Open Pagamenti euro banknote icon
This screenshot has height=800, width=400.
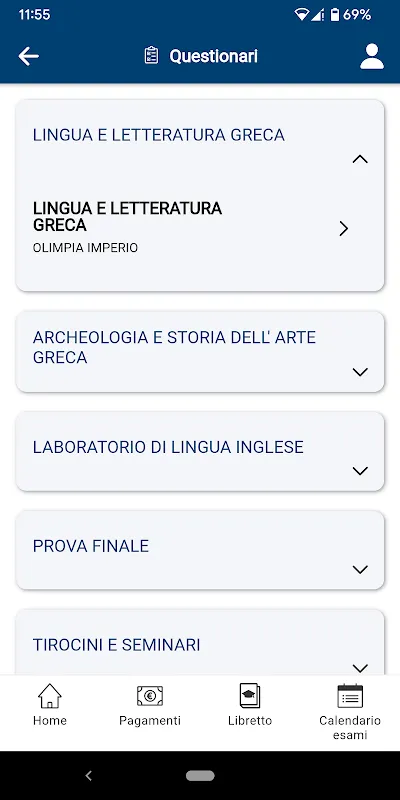point(150,696)
